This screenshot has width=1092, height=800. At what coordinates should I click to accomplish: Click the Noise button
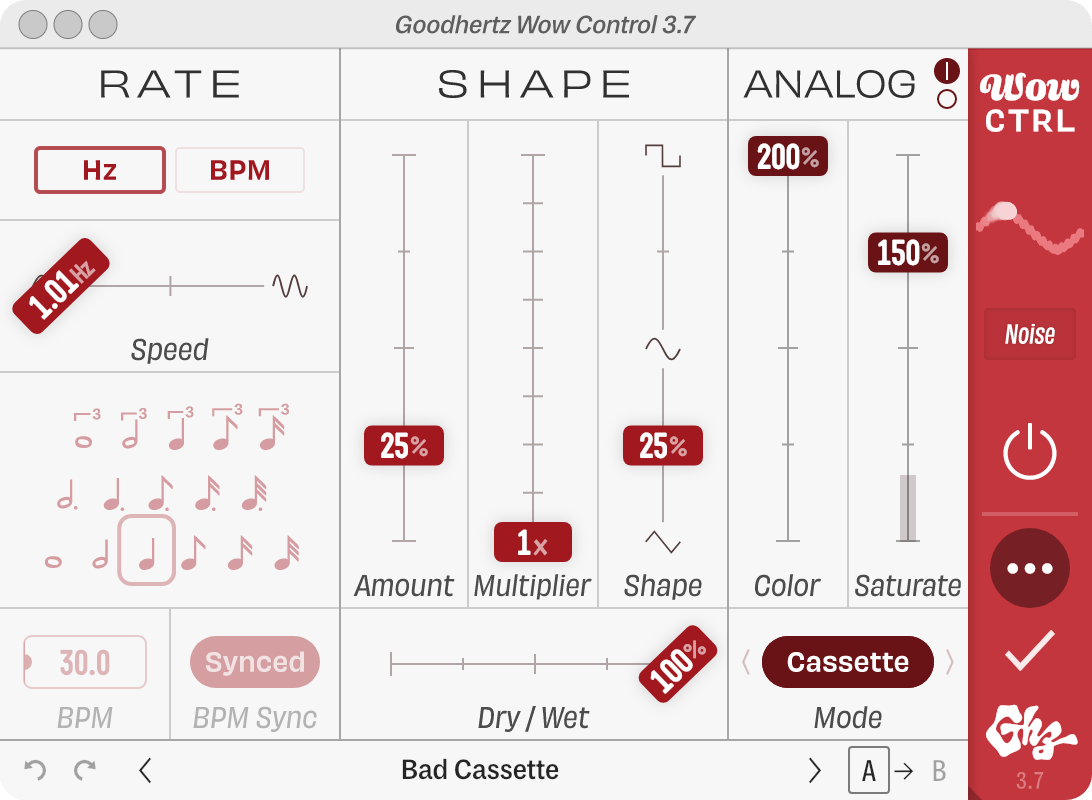click(1029, 334)
